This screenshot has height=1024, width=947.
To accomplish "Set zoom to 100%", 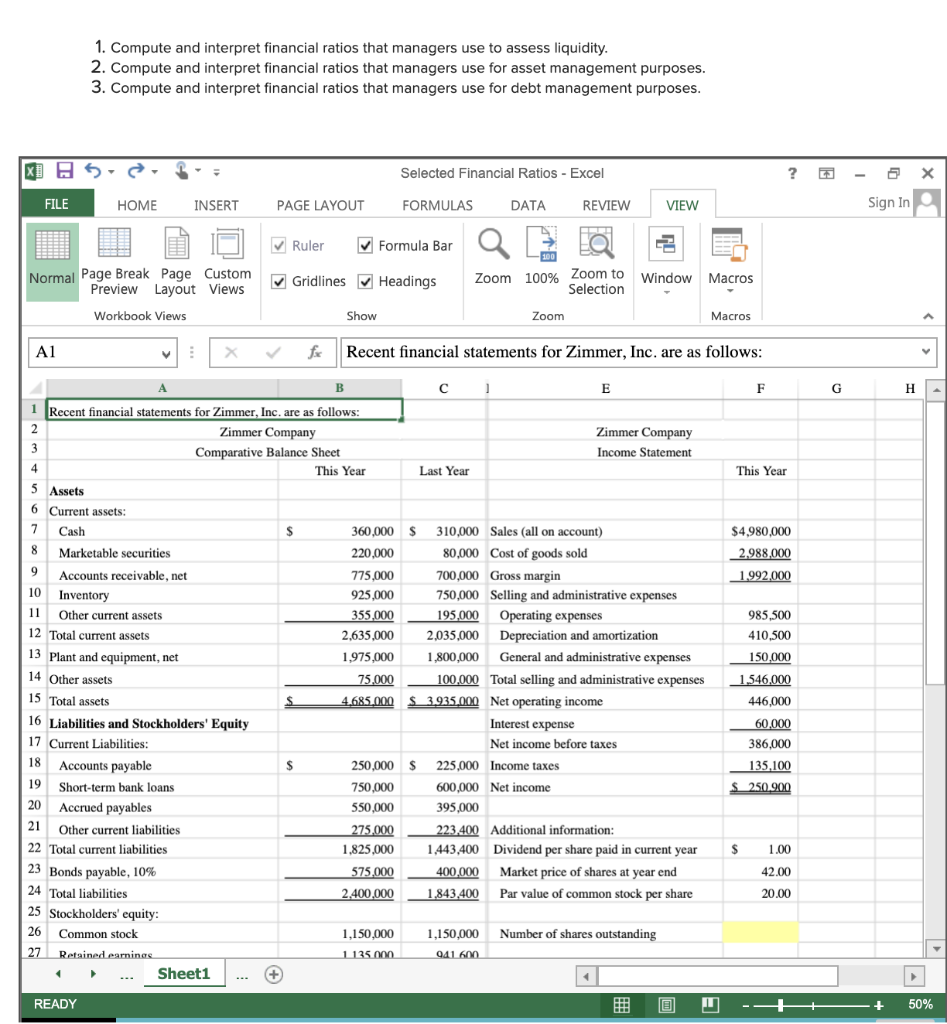I will click(541, 256).
